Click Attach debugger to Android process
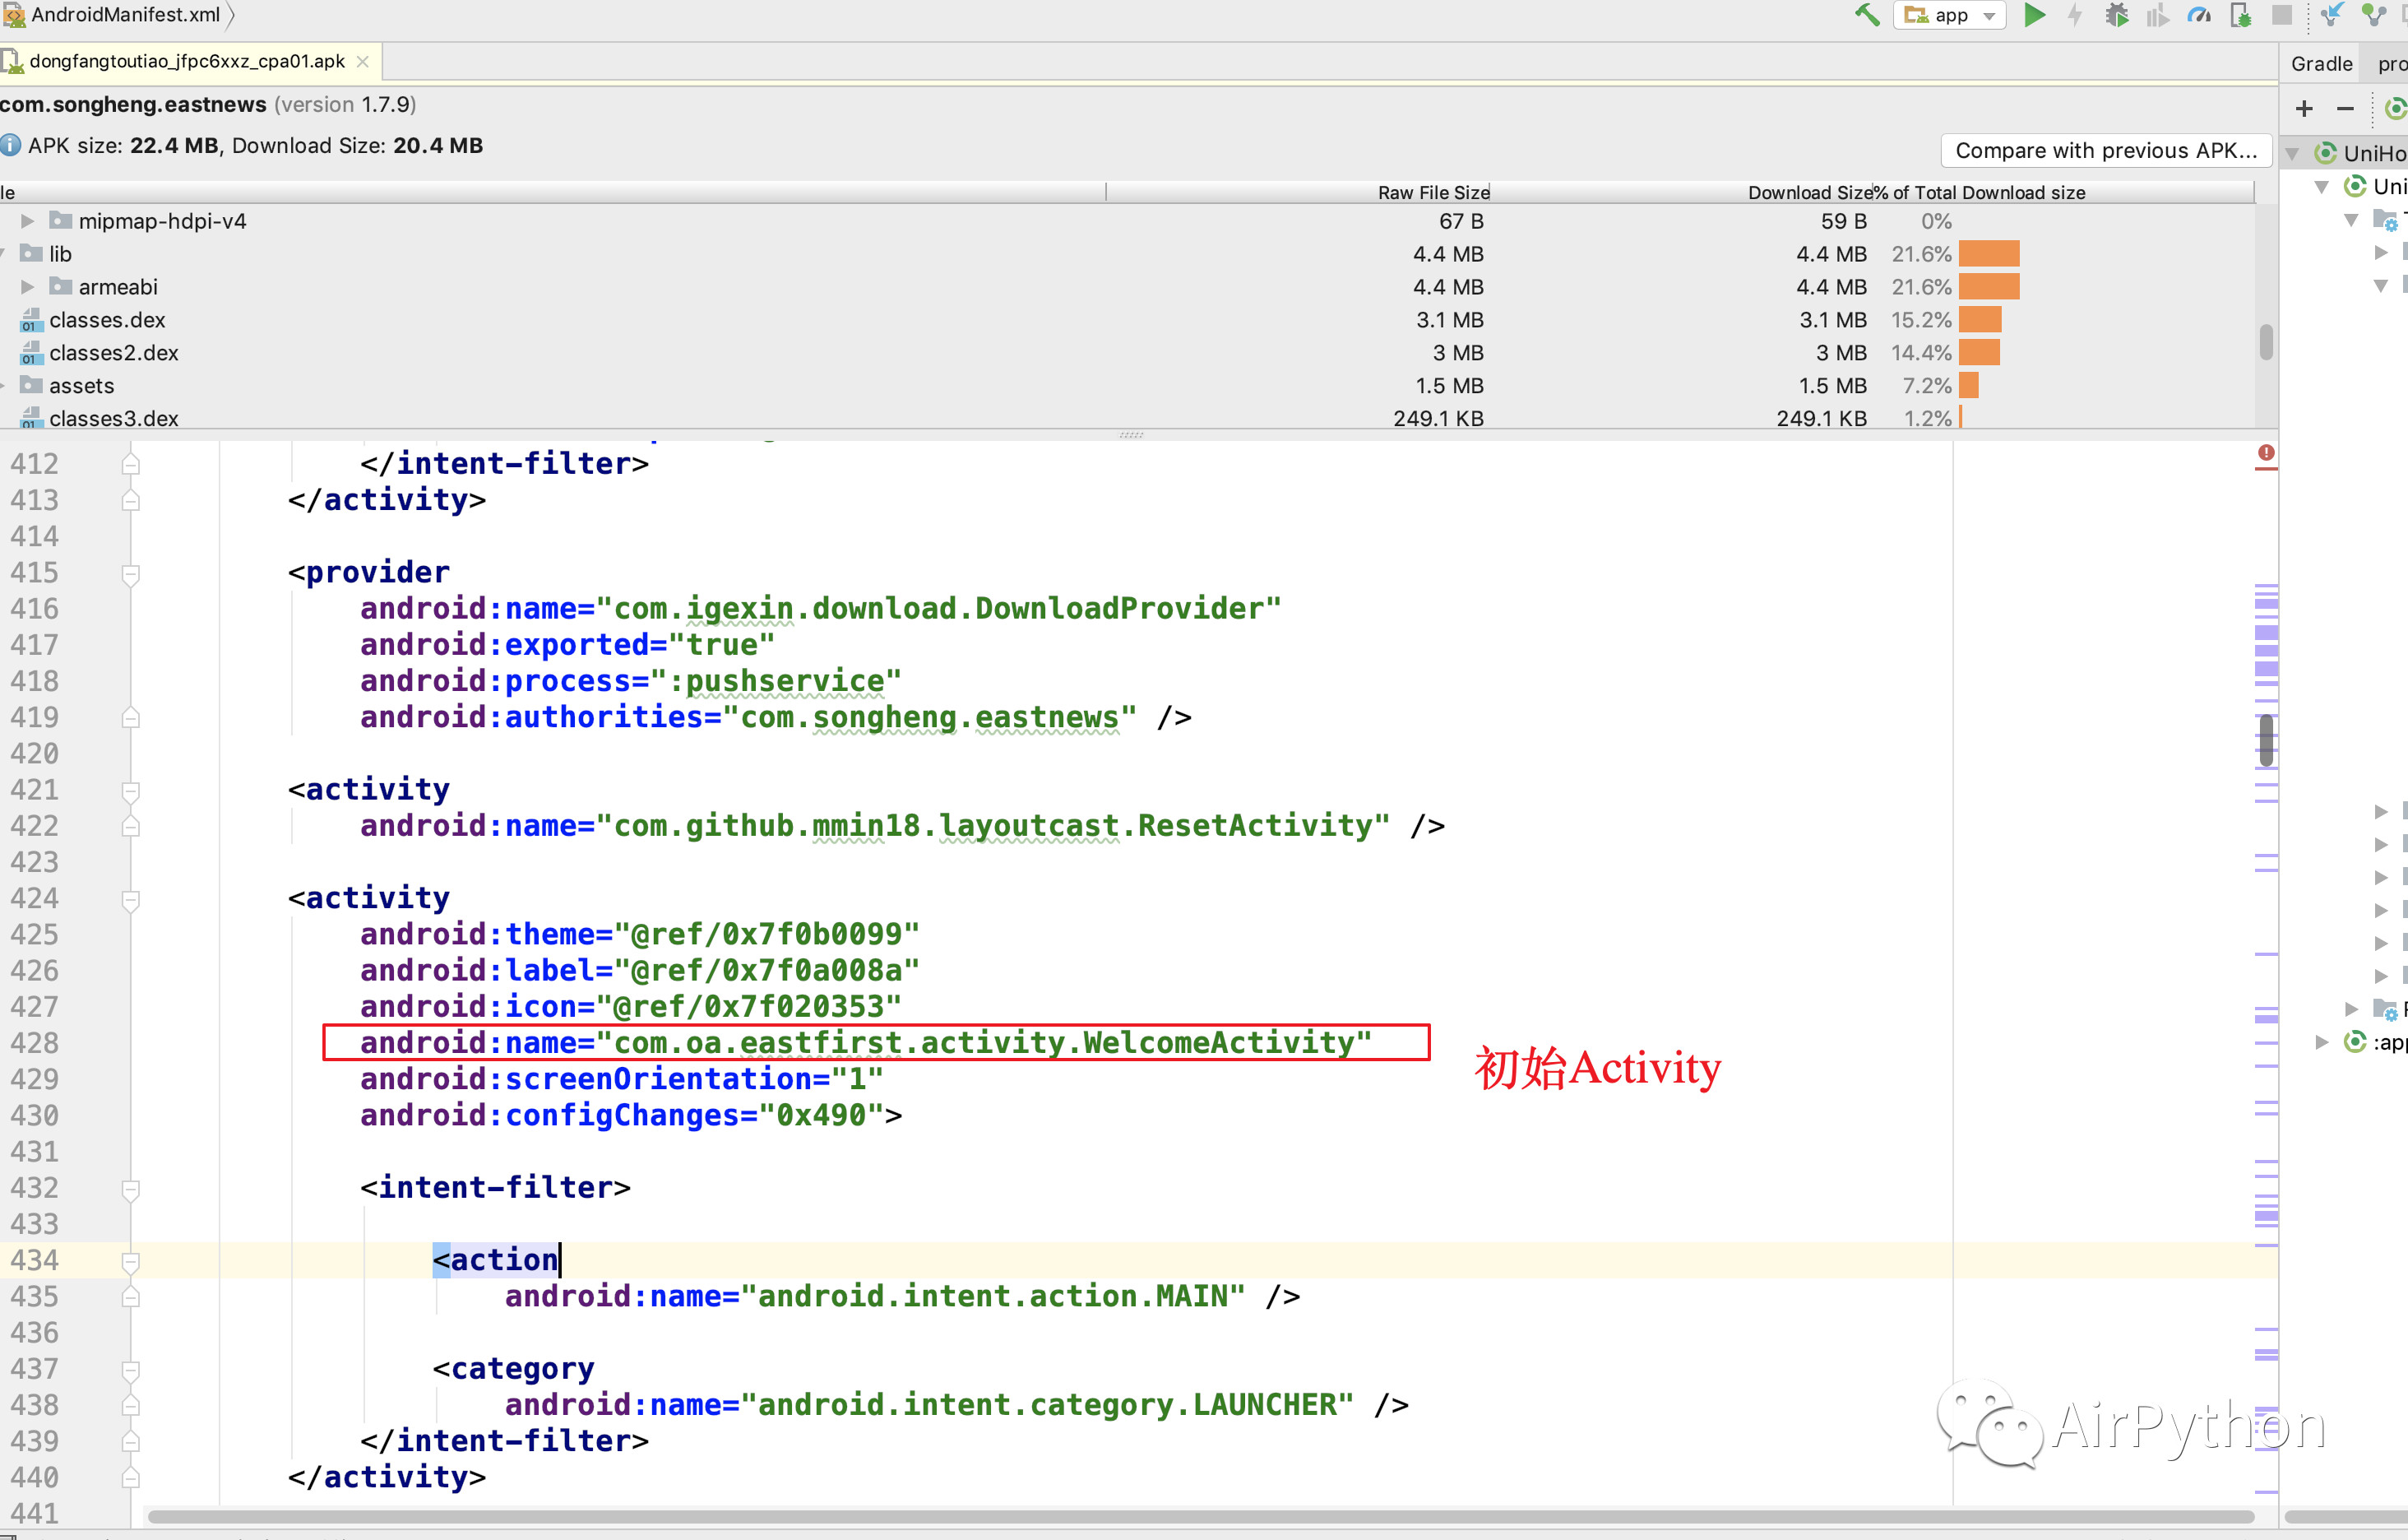 [x=2240, y=15]
